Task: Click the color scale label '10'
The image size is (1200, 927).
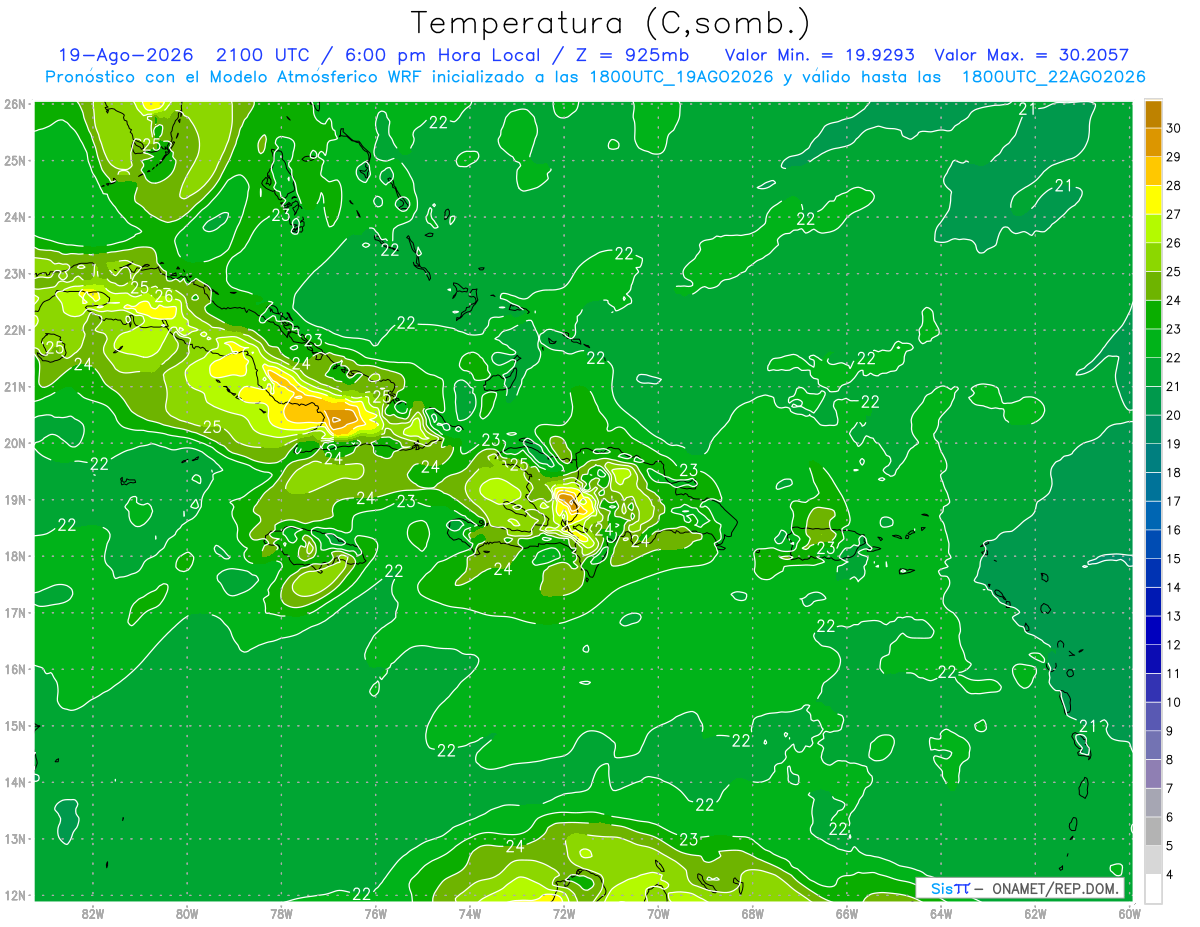Action: pos(1173,702)
